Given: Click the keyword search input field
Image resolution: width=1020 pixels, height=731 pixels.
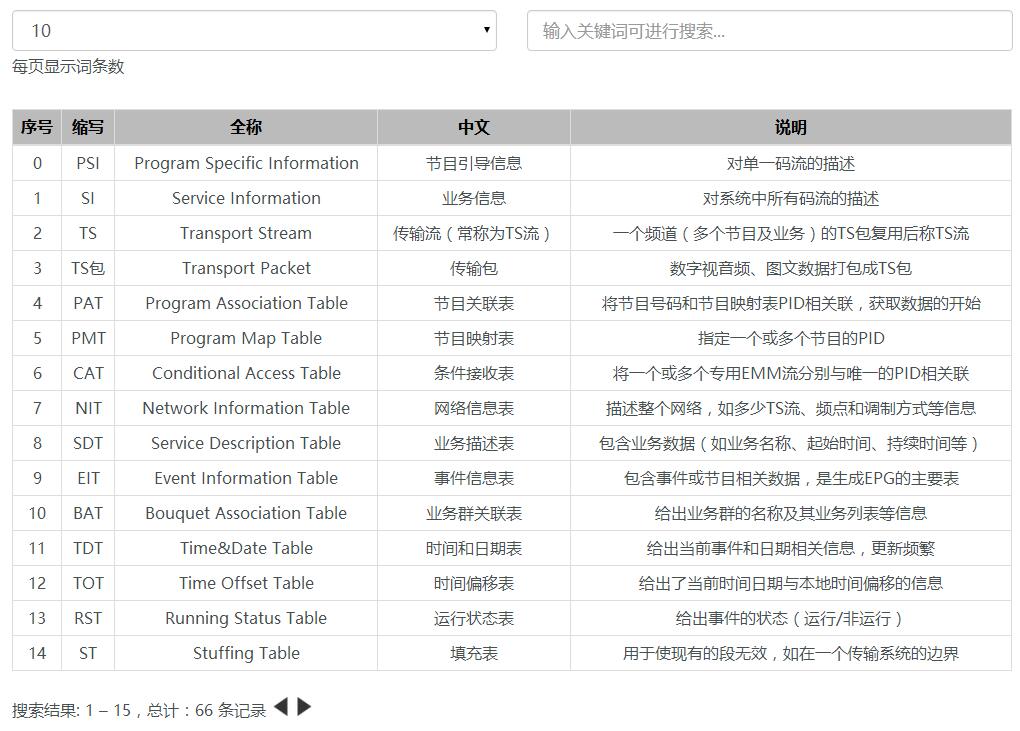Looking at the screenshot, I should (769, 31).
